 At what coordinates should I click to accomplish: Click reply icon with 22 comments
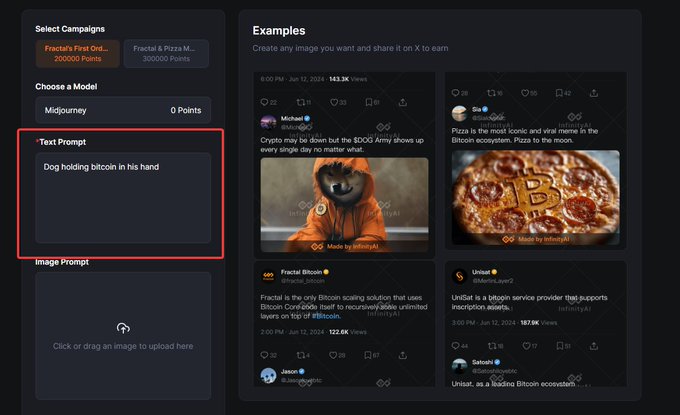click(x=264, y=102)
